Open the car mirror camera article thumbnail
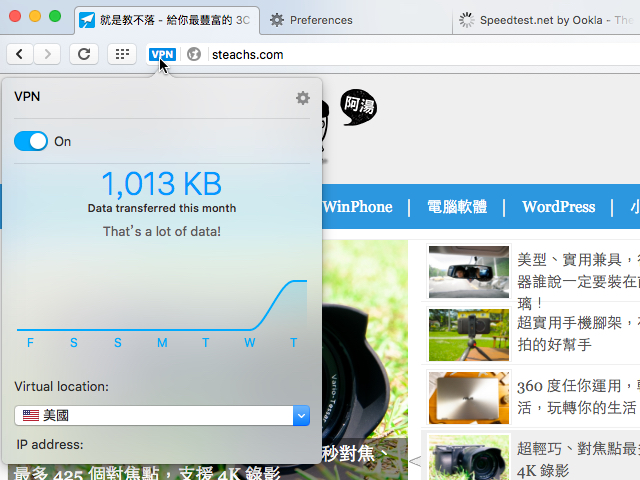Viewport: 640px width, 480px height. pyautogui.click(x=468, y=271)
